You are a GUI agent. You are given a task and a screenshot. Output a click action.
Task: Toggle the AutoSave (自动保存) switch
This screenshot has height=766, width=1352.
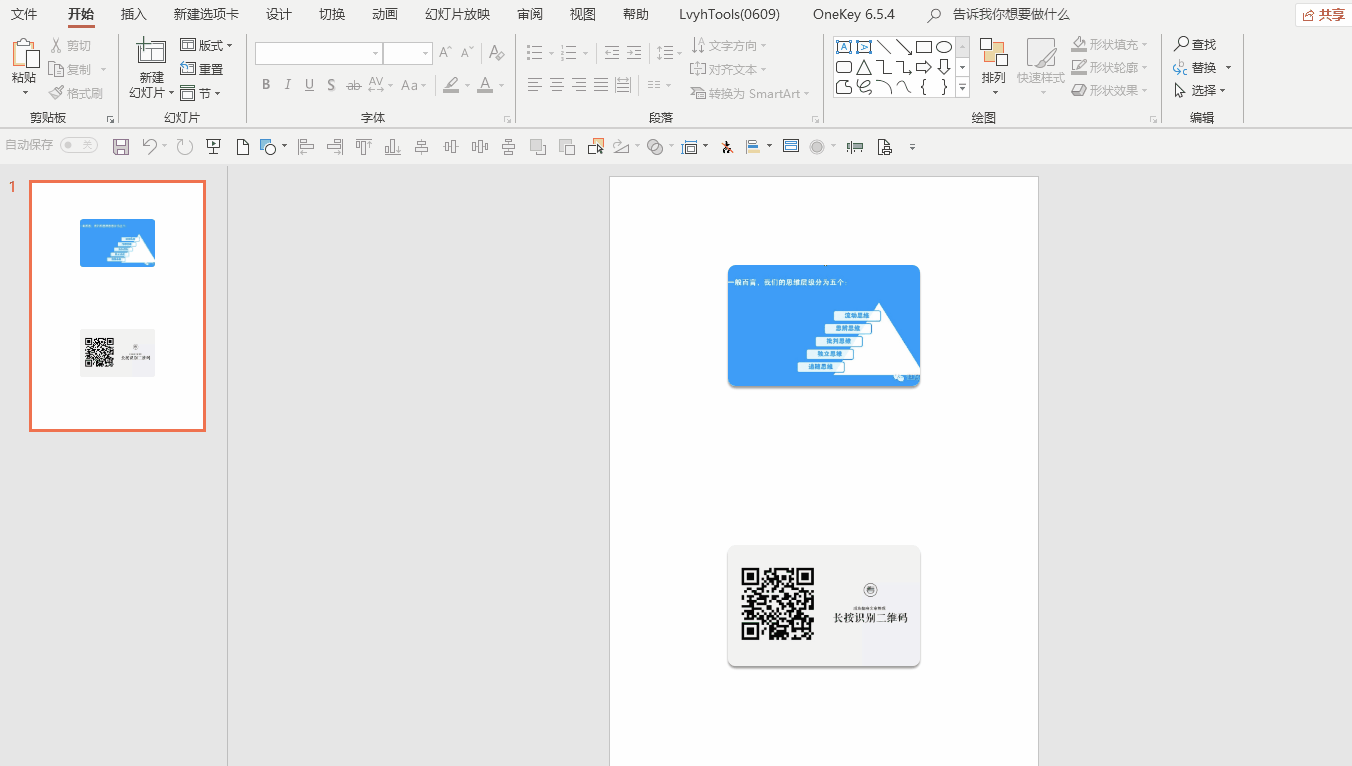[x=79, y=145]
